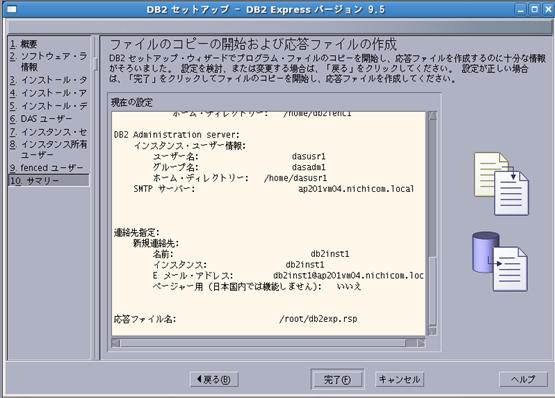The image size is (555, 398).
Task: Click the 完了(F) finish button
Action: (337, 380)
